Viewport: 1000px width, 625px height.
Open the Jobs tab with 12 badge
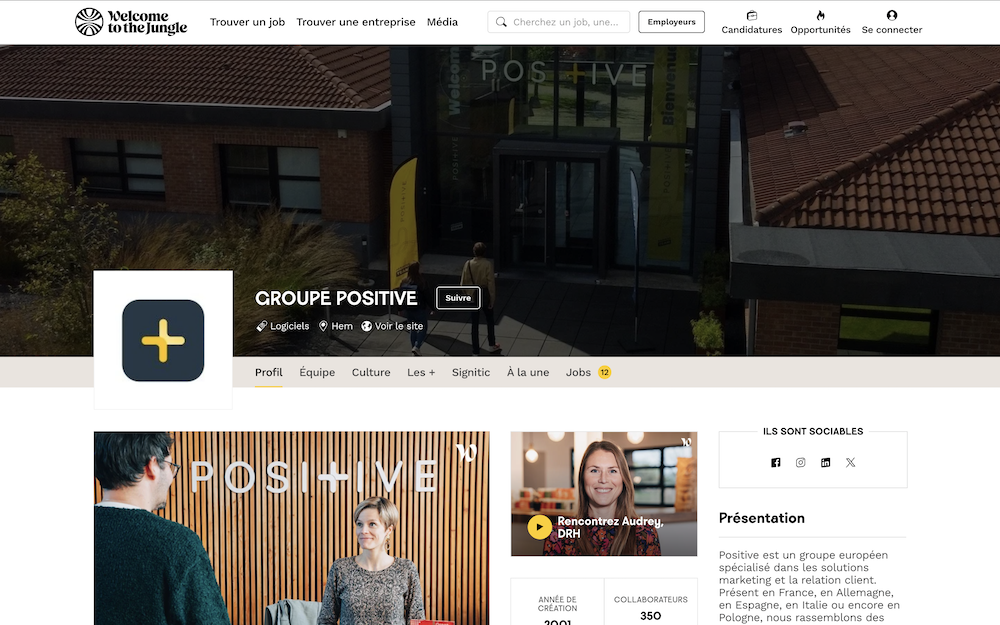588,372
